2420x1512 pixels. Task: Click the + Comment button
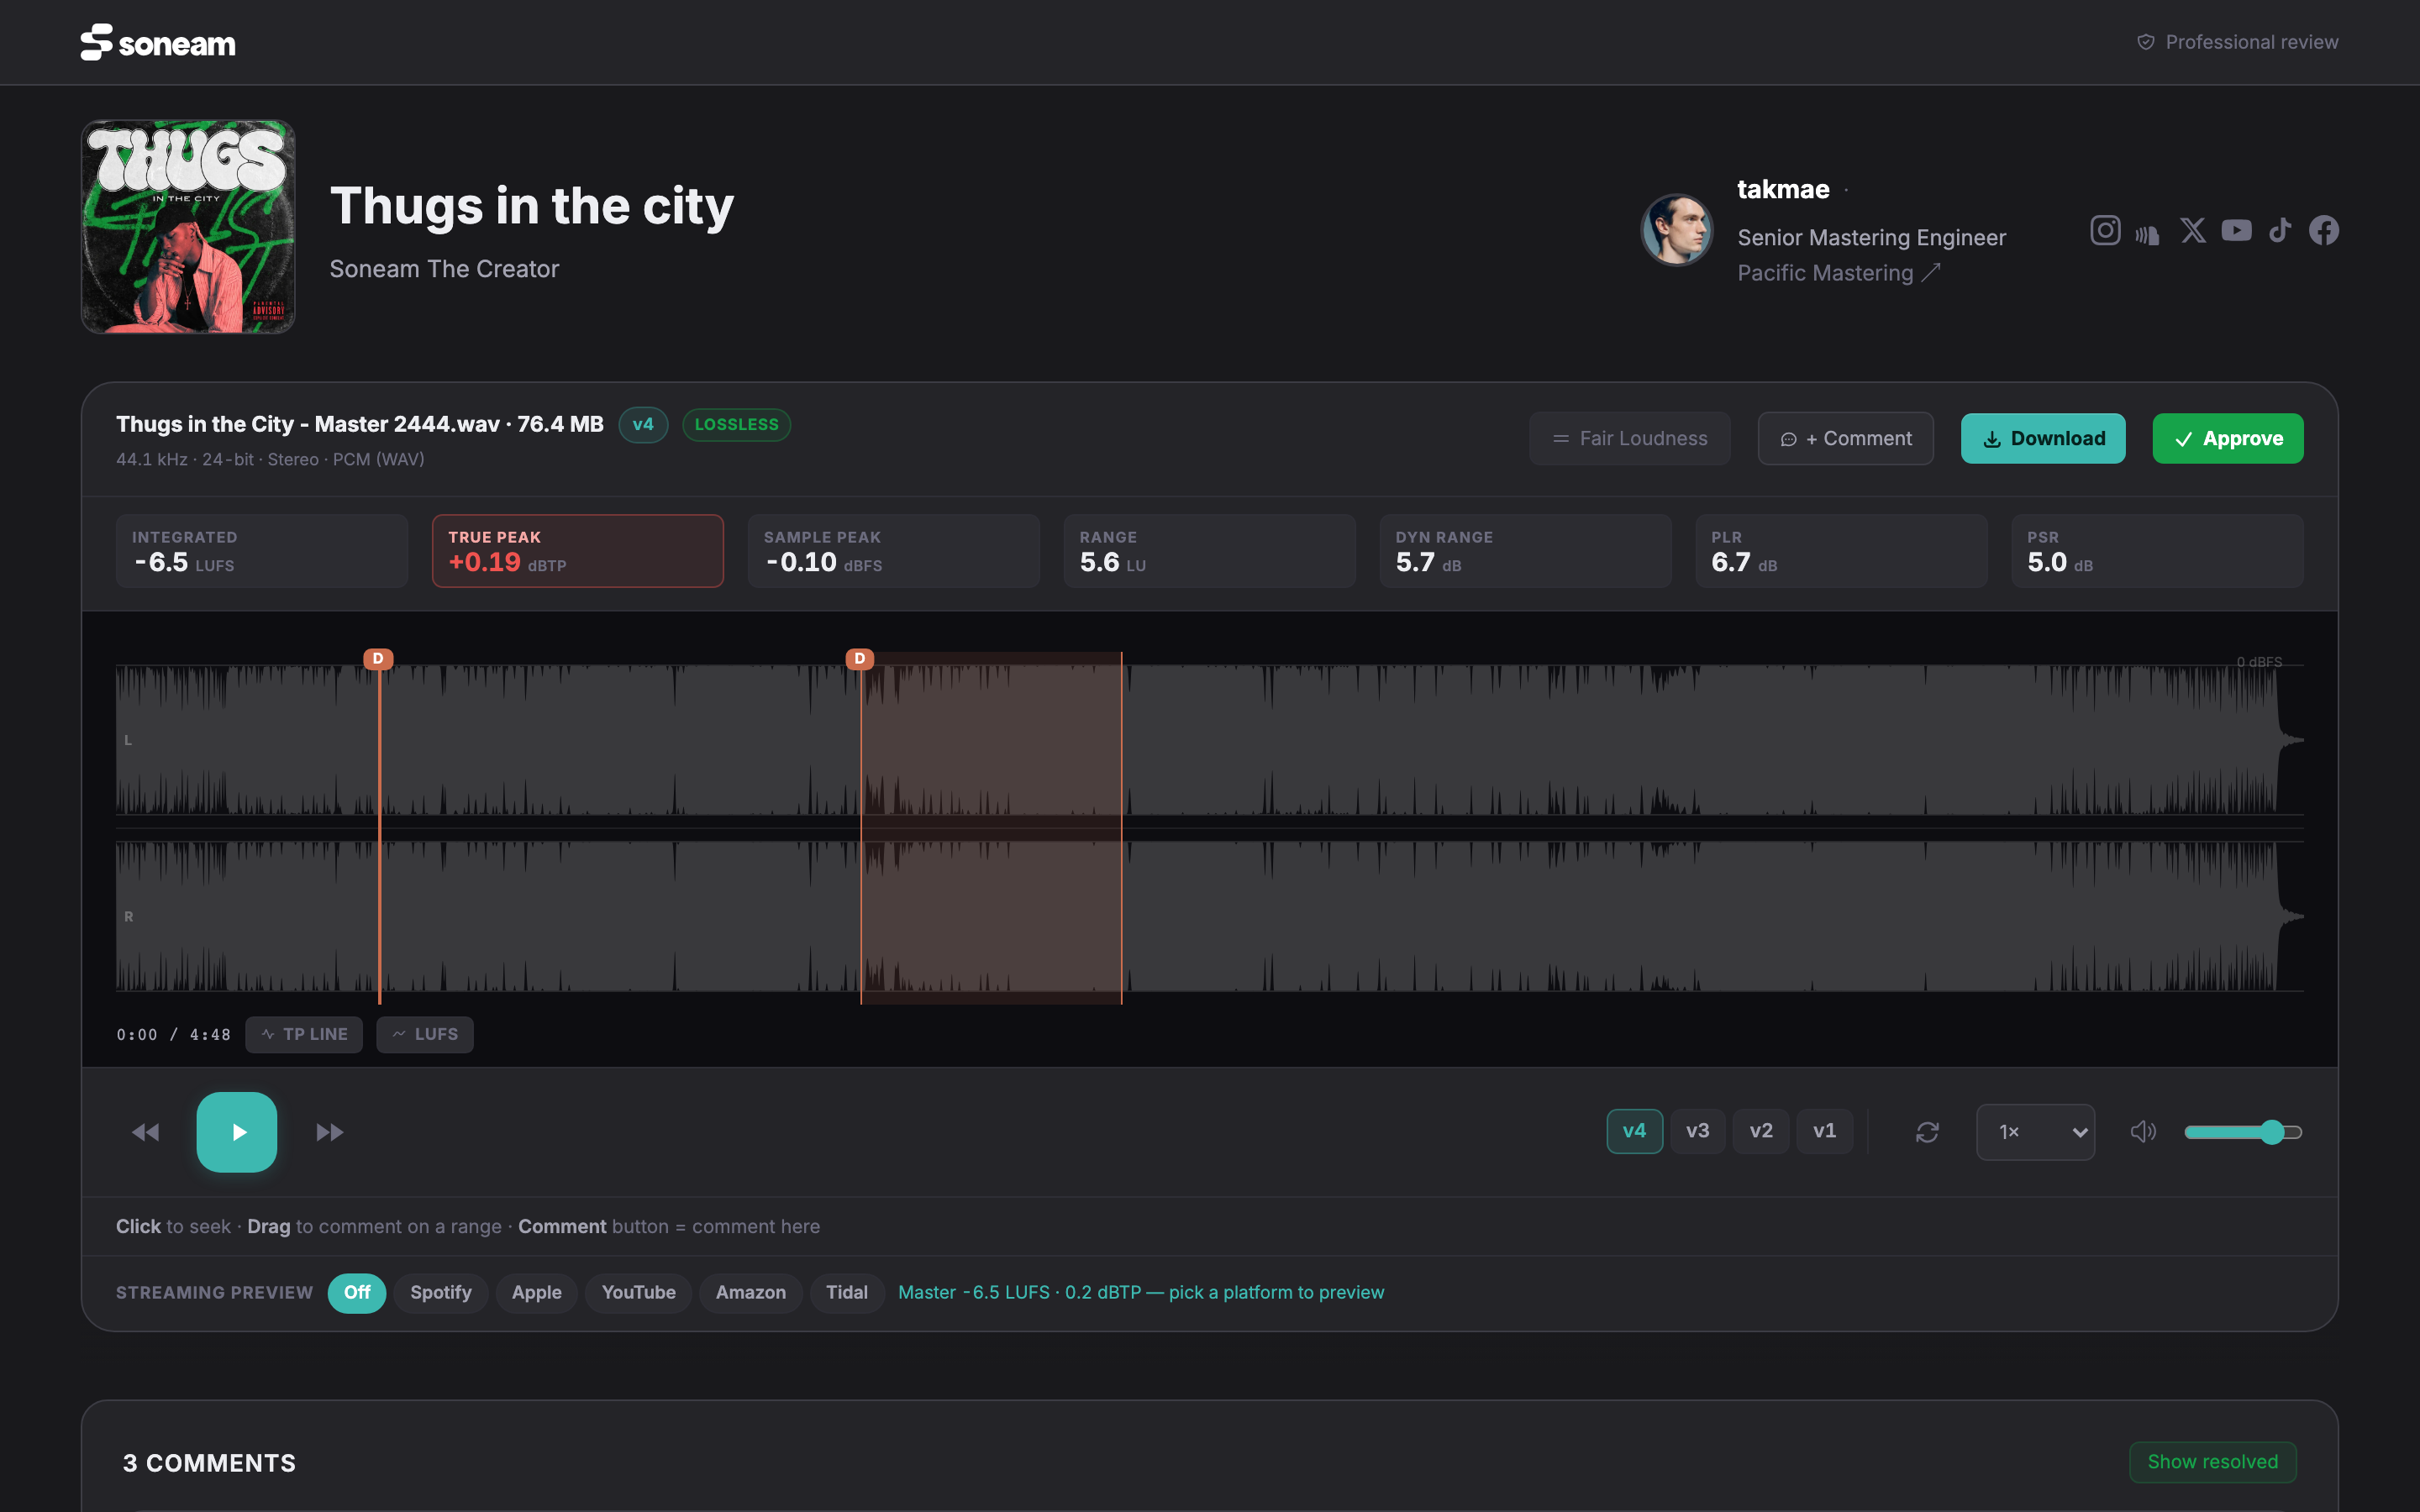[1846, 438]
